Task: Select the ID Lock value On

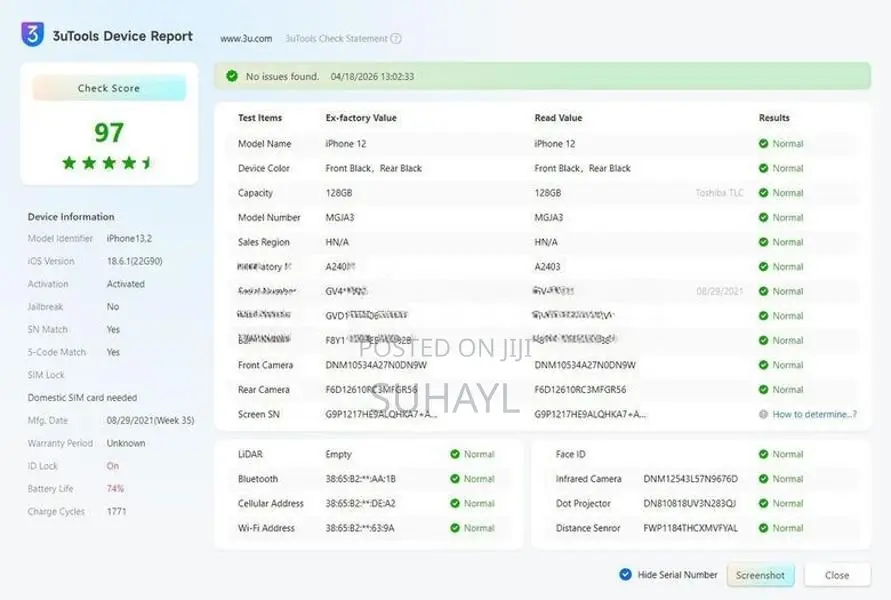Action: [113, 466]
